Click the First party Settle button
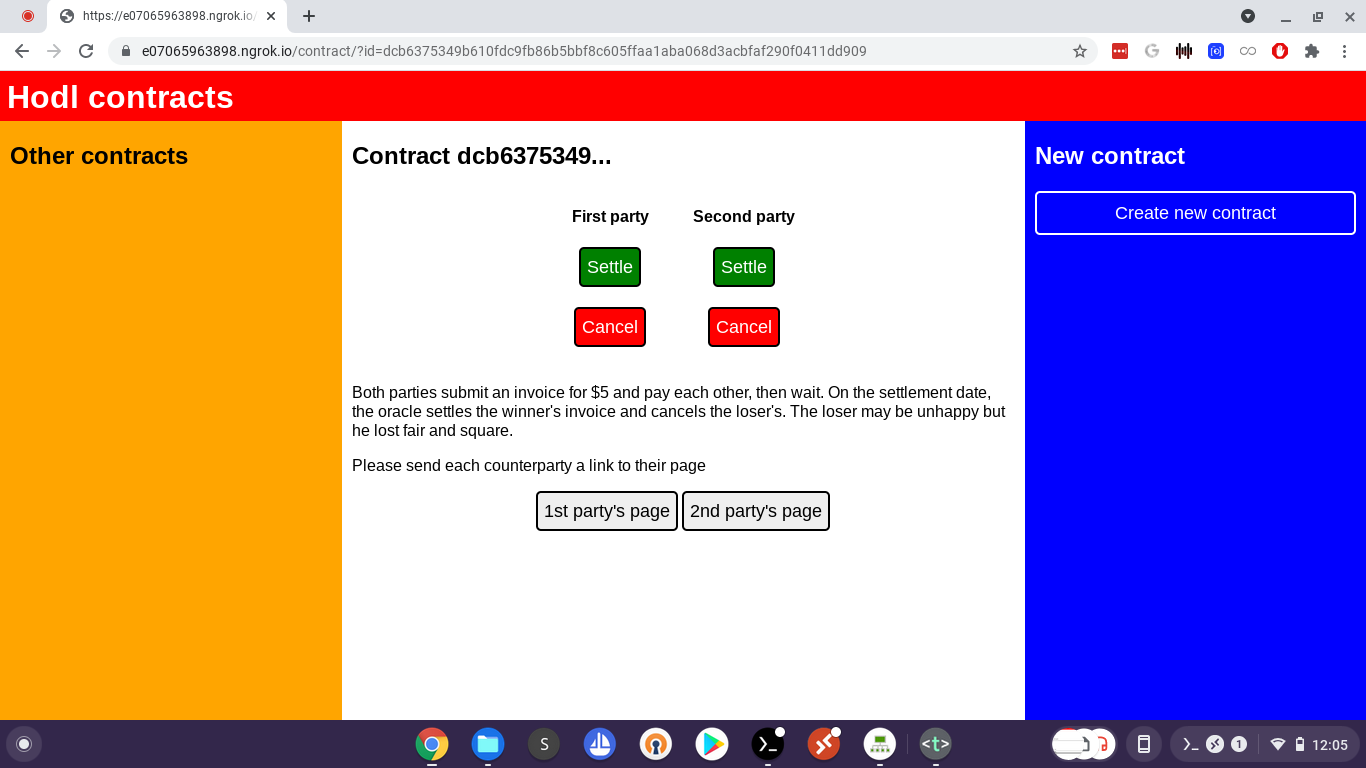The image size is (1366, 768). tap(610, 267)
